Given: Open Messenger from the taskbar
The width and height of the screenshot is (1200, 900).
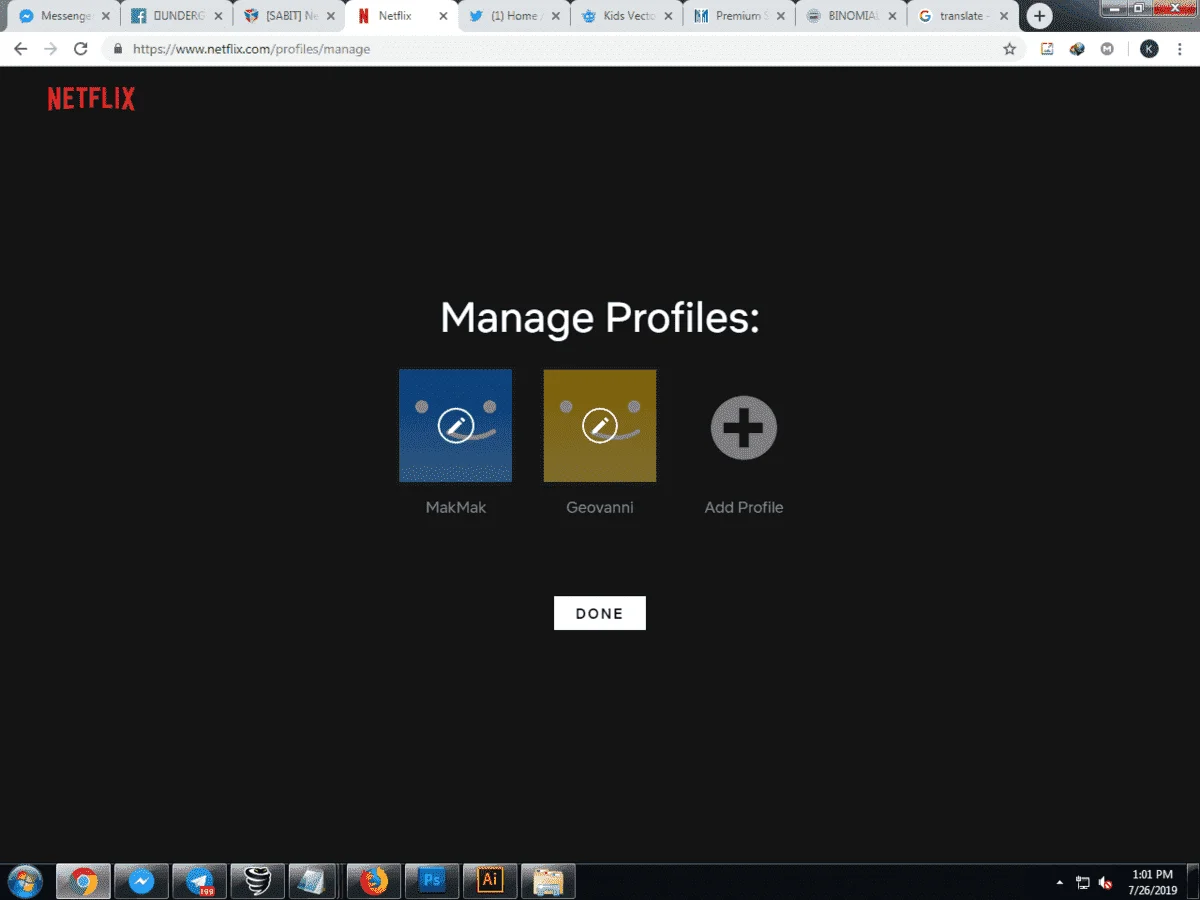Looking at the screenshot, I should pyautogui.click(x=141, y=881).
